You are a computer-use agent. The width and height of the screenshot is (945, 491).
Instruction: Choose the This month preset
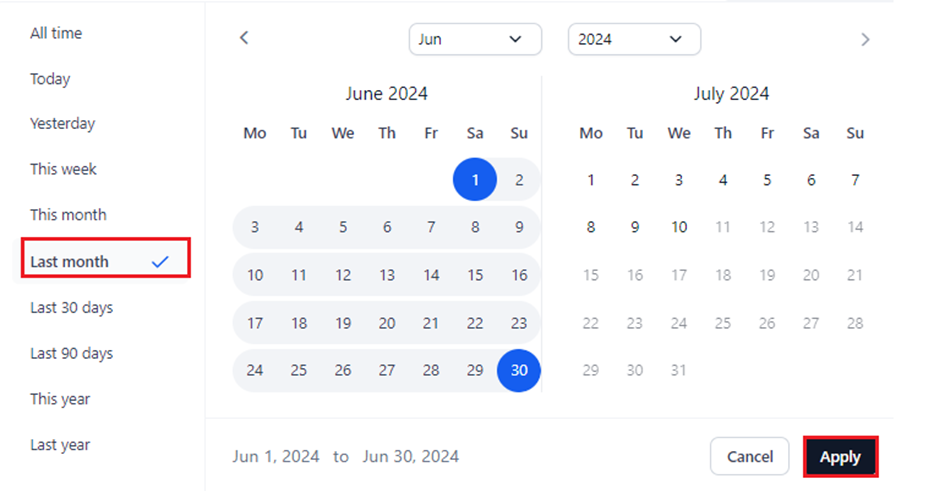68,215
